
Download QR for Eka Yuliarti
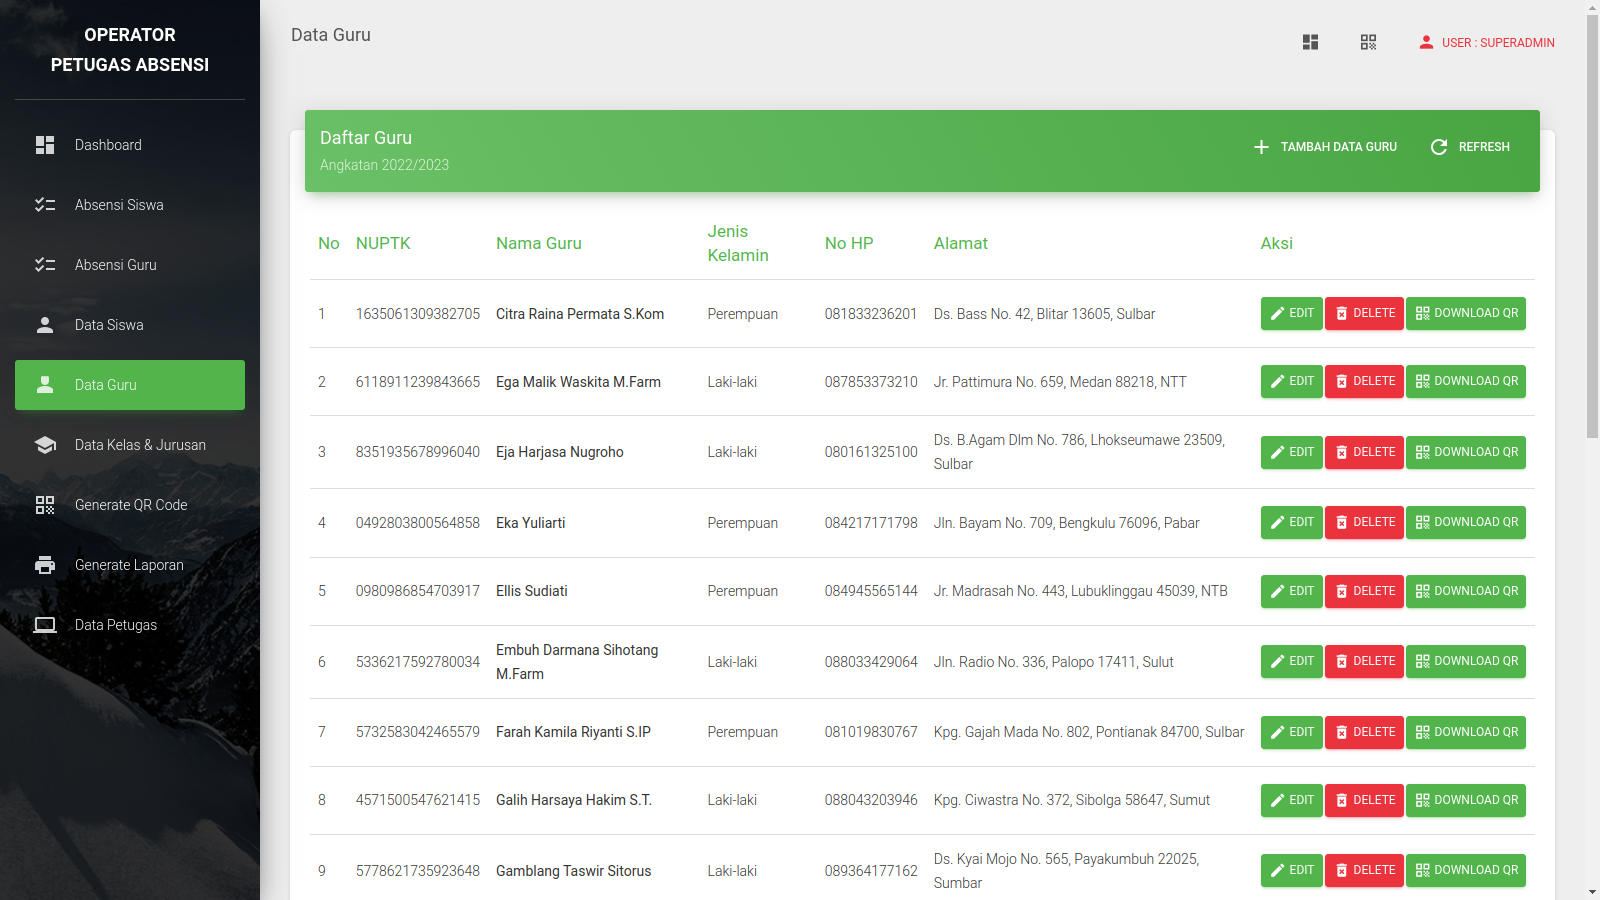(1465, 522)
